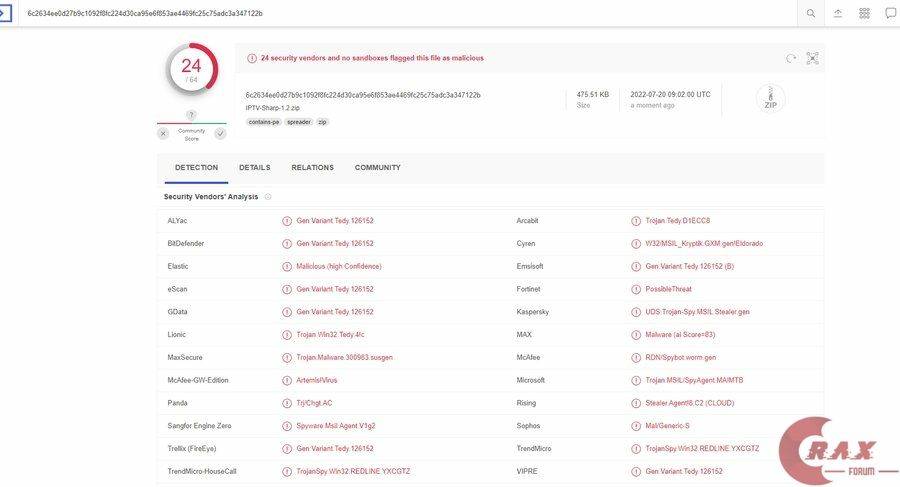Open the upload file icon
Screen dimensions: 900x487
click(x=838, y=13)
